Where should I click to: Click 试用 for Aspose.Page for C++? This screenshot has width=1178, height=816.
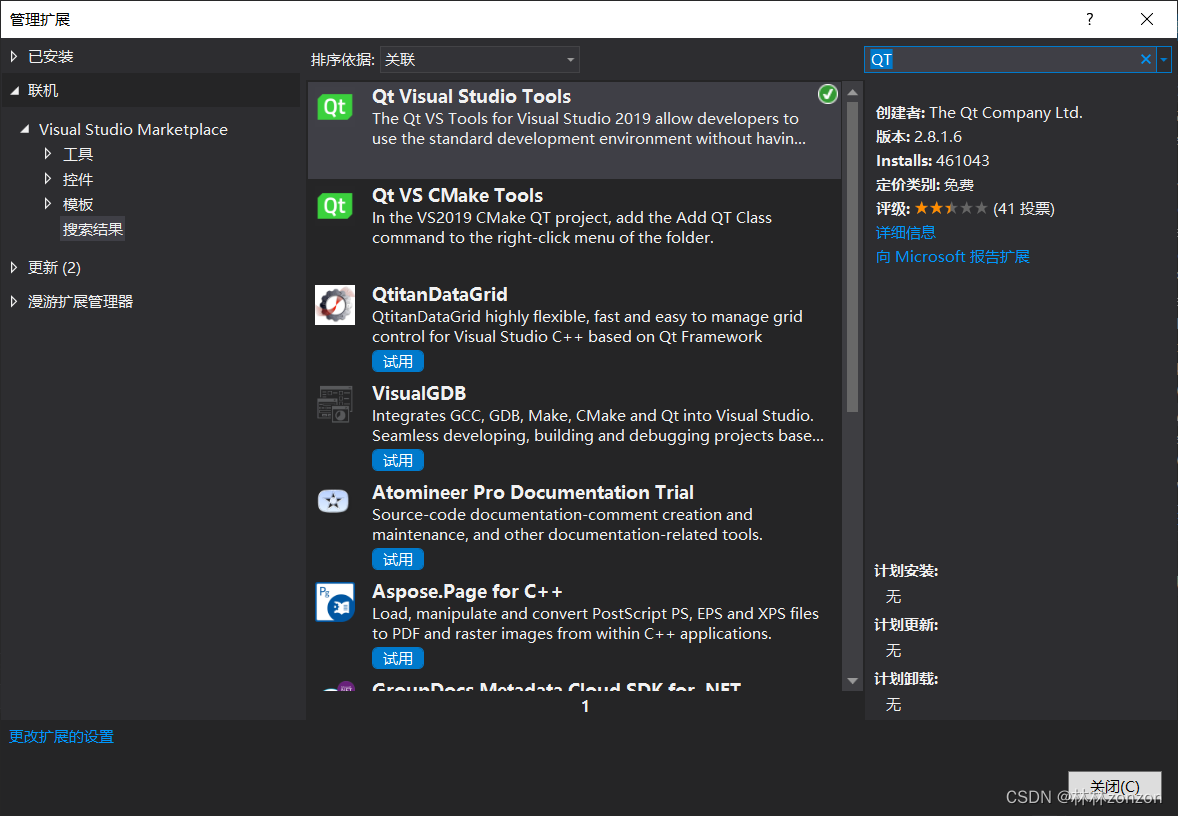[397, 659]
